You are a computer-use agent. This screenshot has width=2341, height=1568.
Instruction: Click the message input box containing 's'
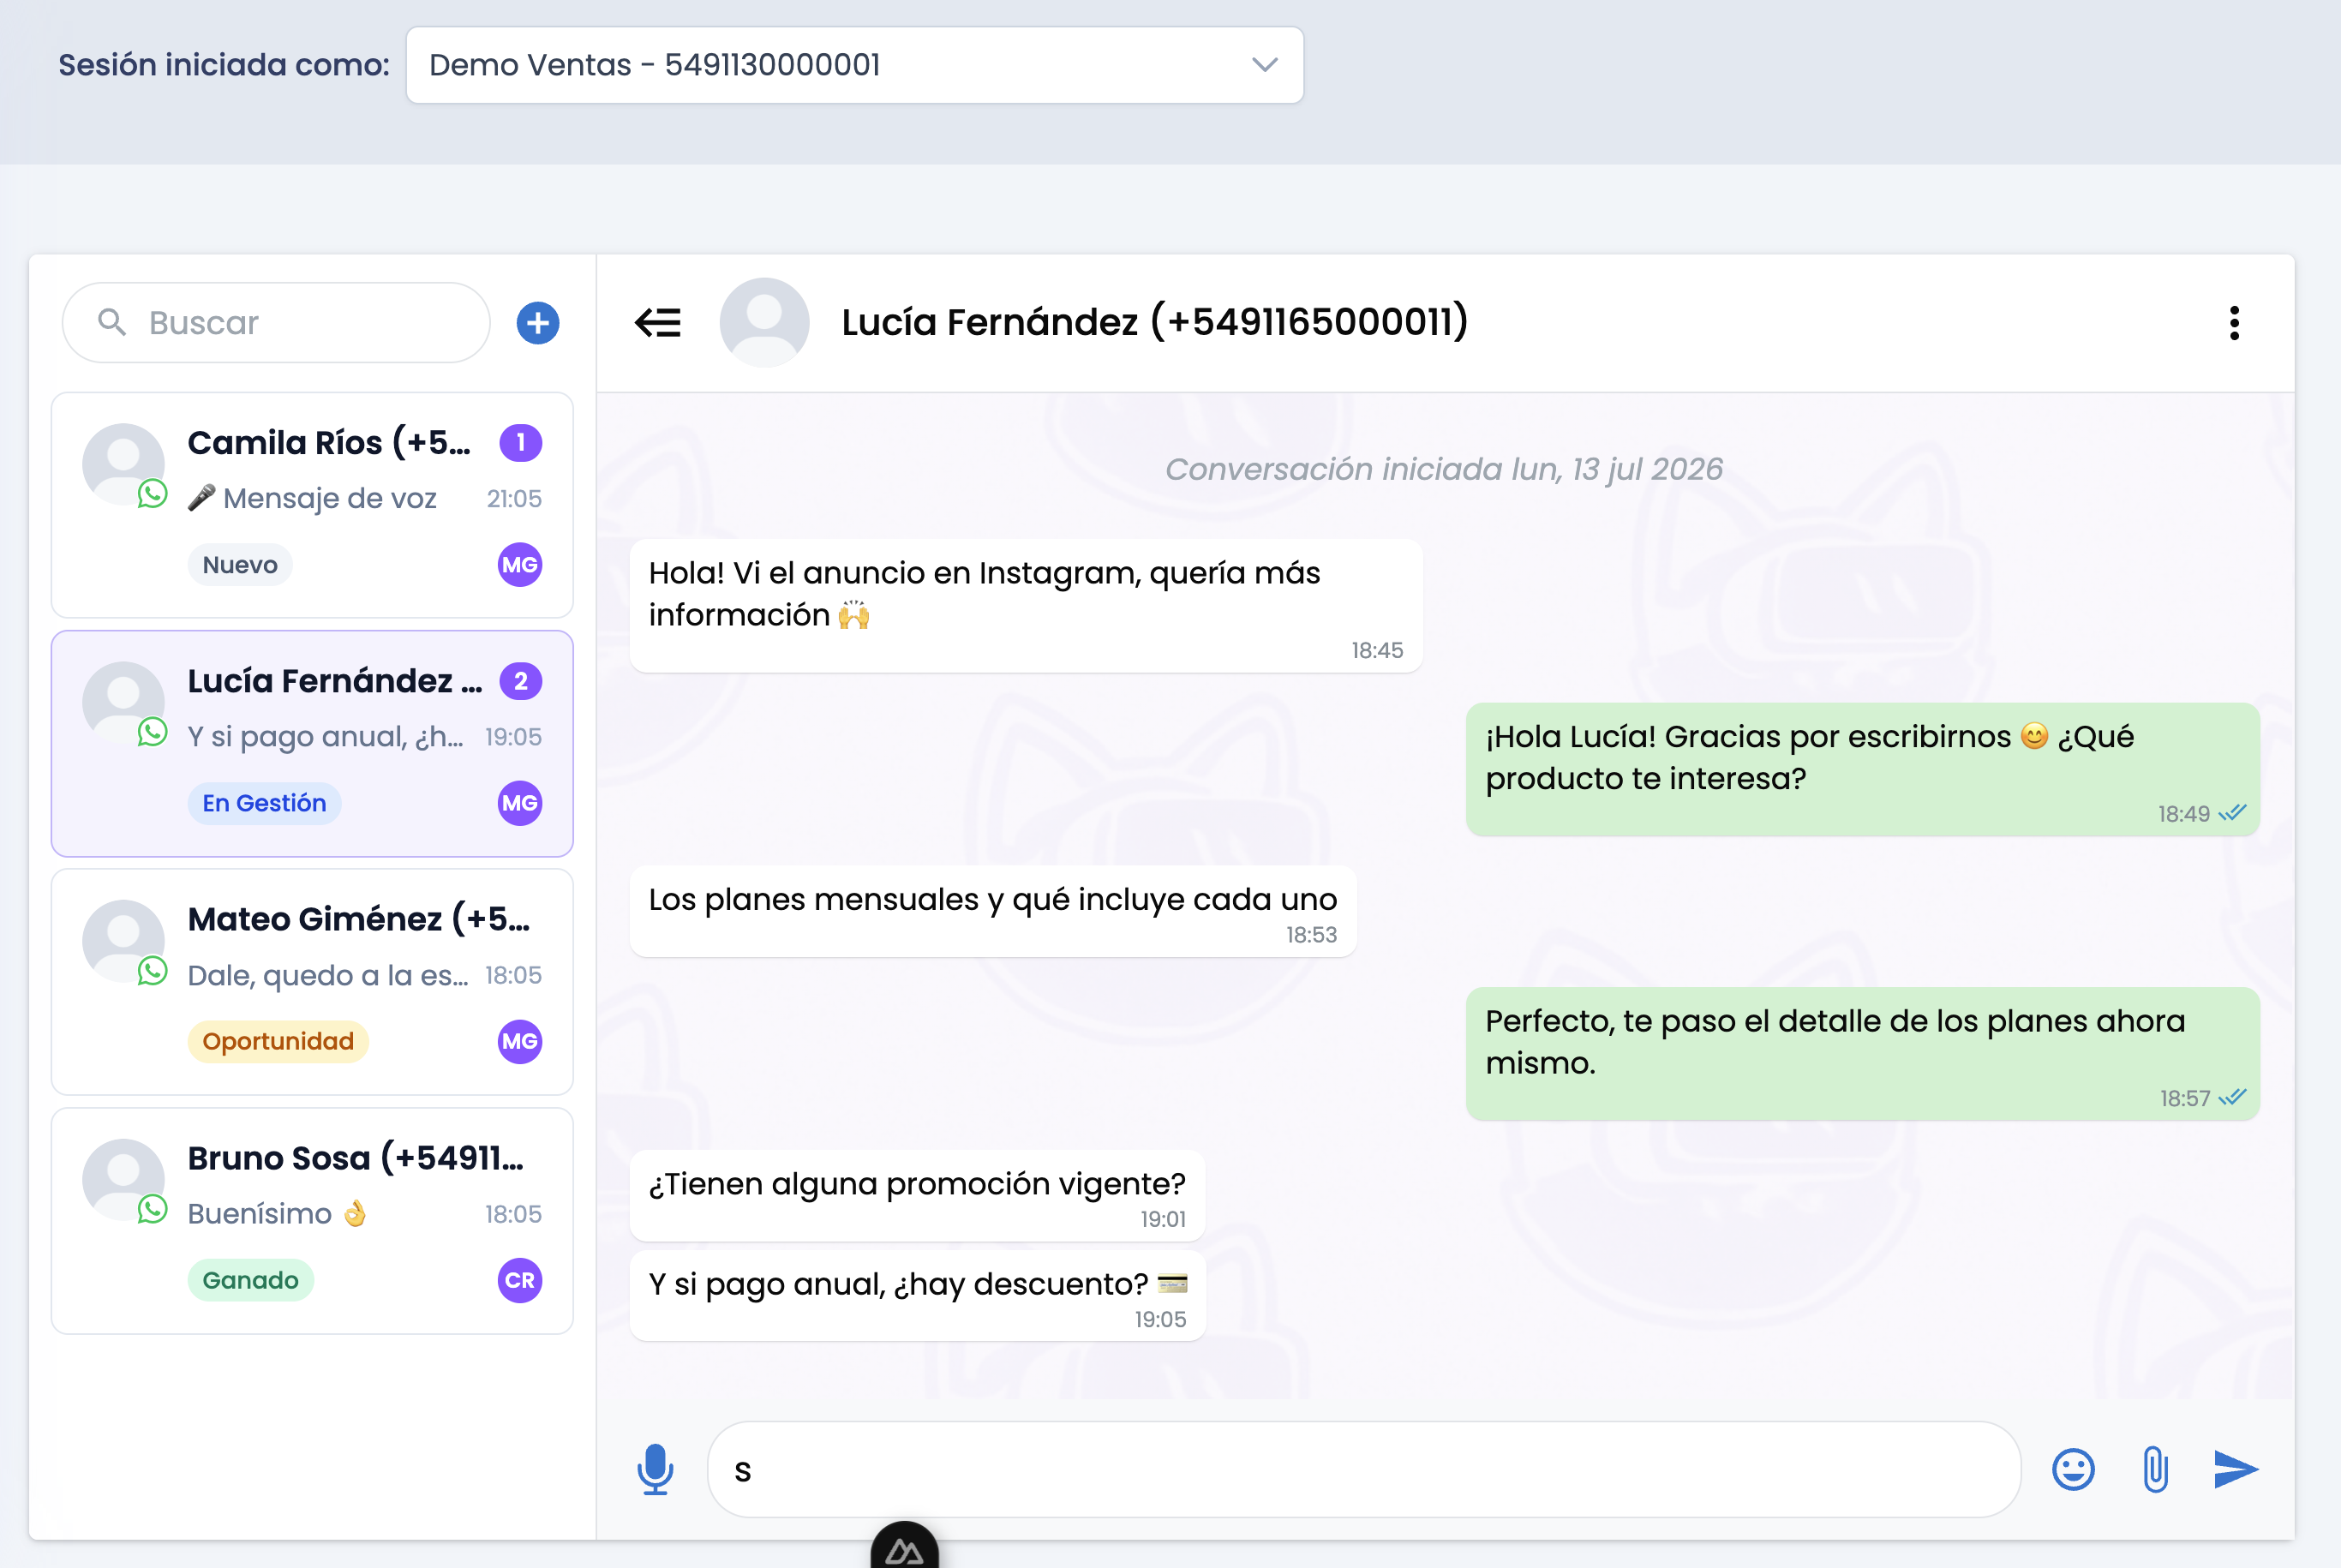click(1364, 1469)
